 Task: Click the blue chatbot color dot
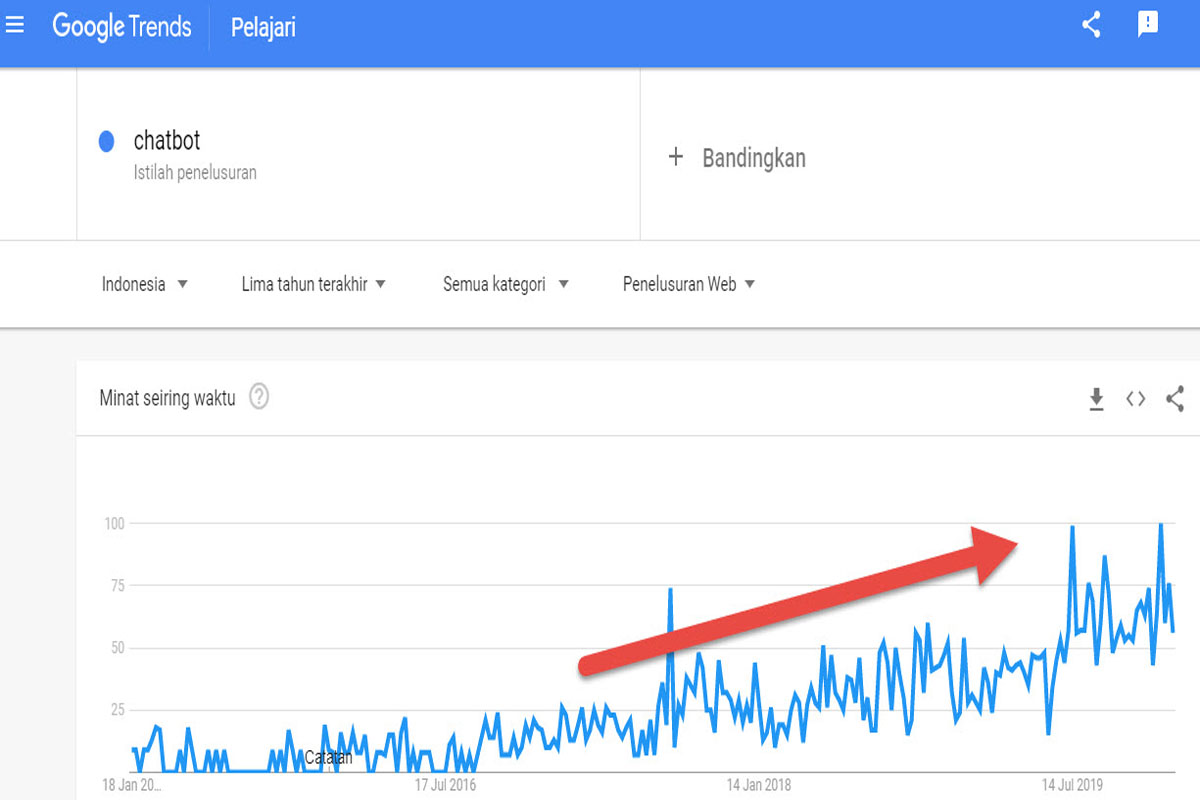click(x=106, y=142)
